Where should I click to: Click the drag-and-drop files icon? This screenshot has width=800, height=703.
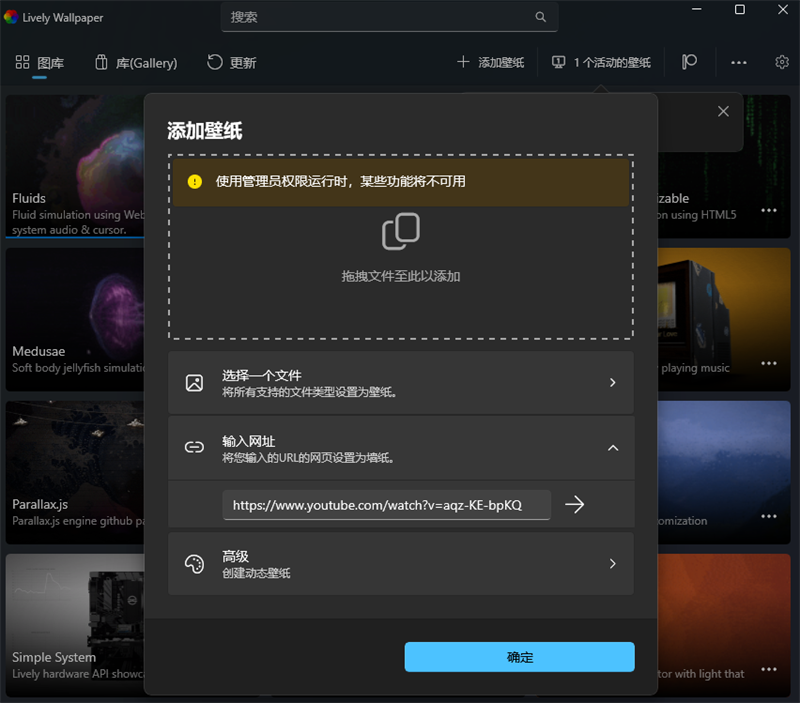(x=401, y=232)
